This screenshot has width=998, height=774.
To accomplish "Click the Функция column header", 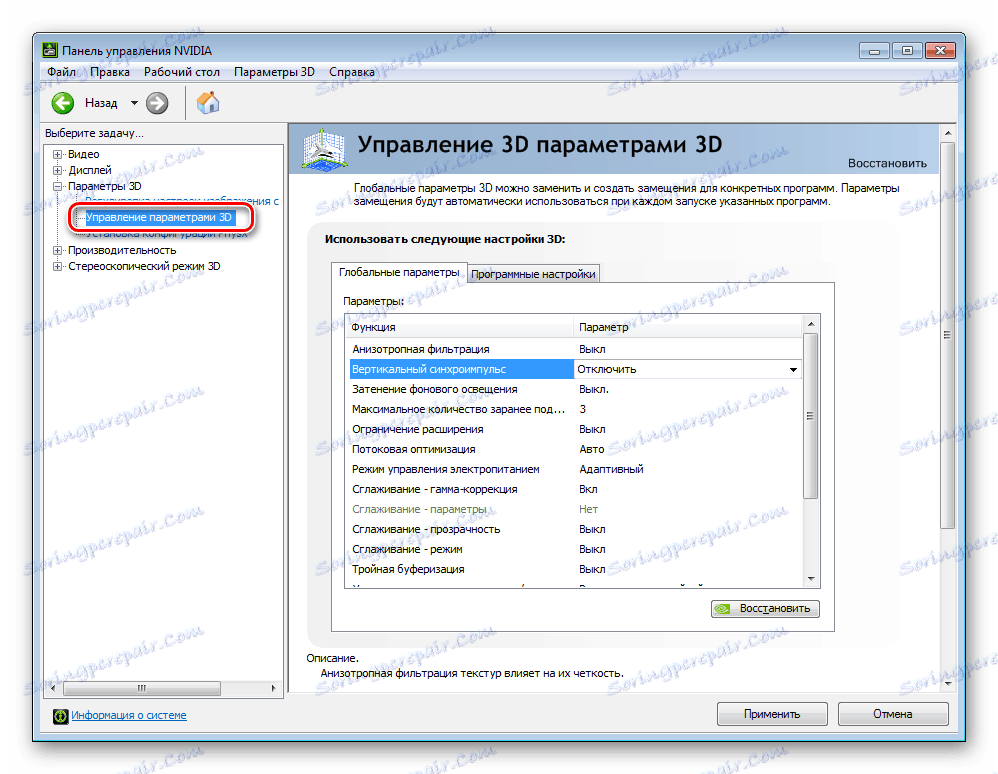I will (x=460, y=327).
